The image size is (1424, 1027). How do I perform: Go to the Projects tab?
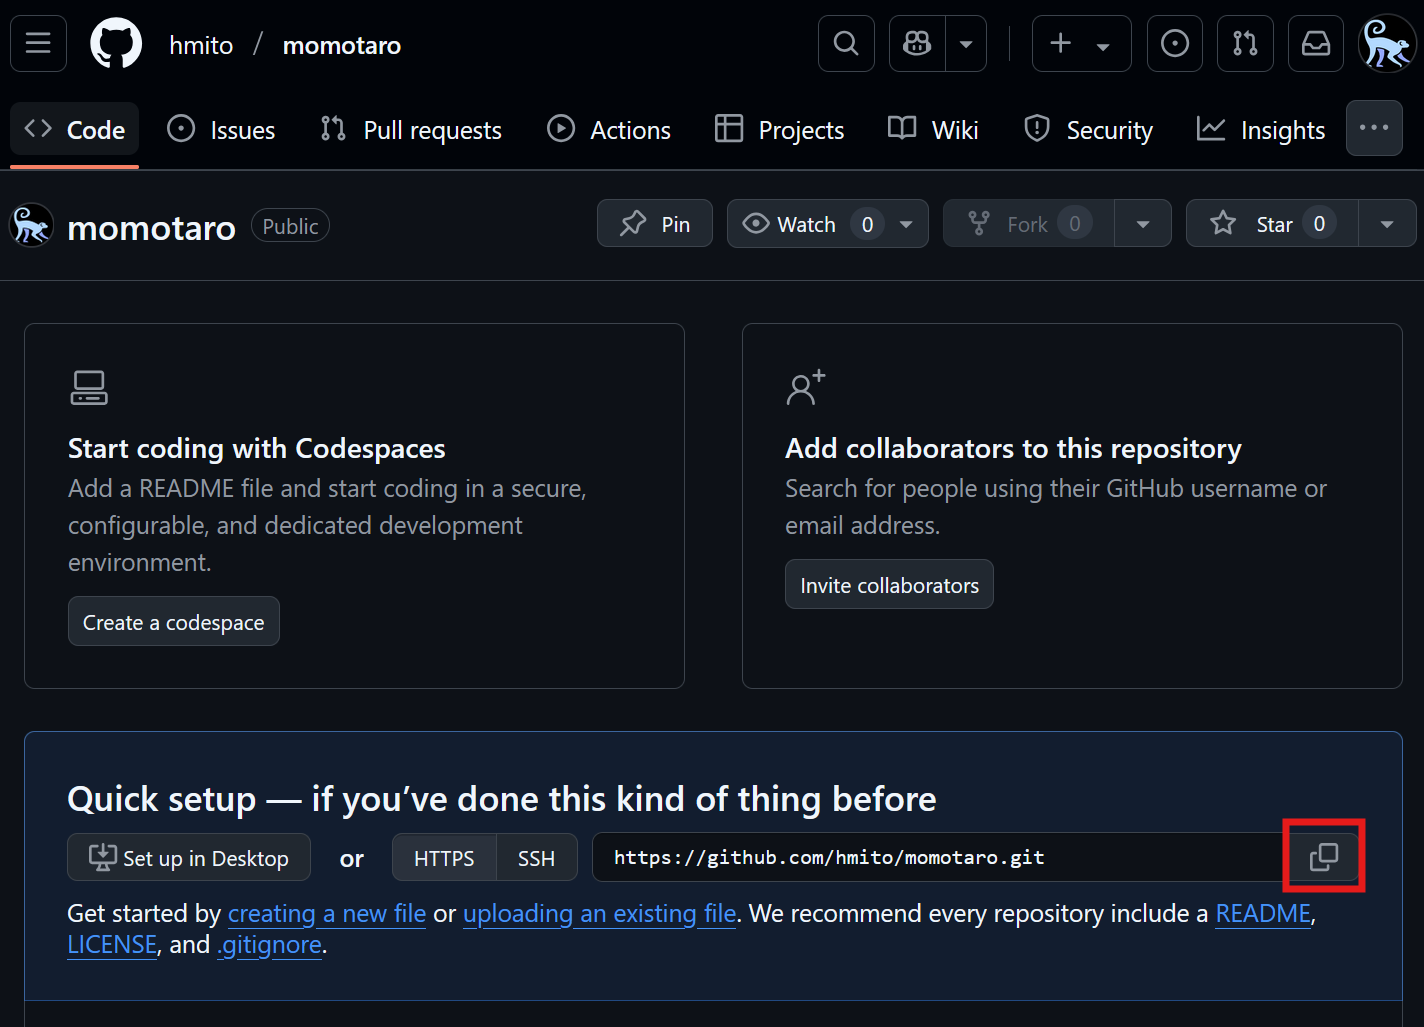[780, 130]
